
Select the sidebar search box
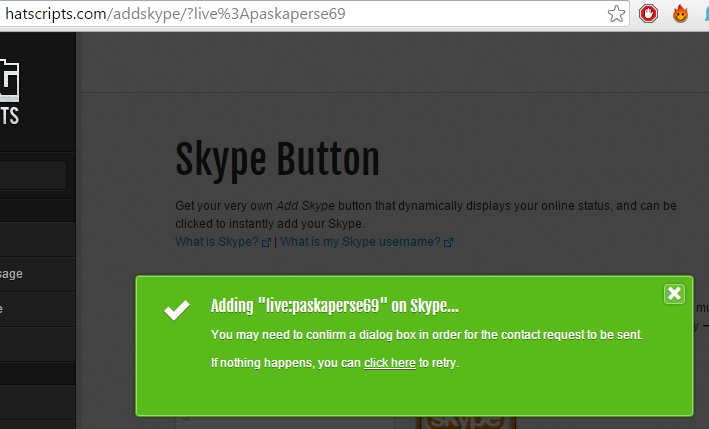point(33,175)
